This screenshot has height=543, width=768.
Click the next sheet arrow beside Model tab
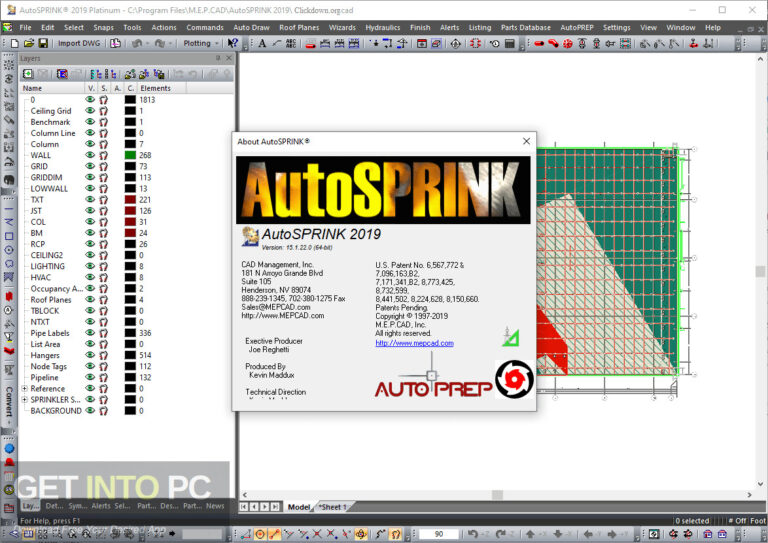click(x=265, y=507)
